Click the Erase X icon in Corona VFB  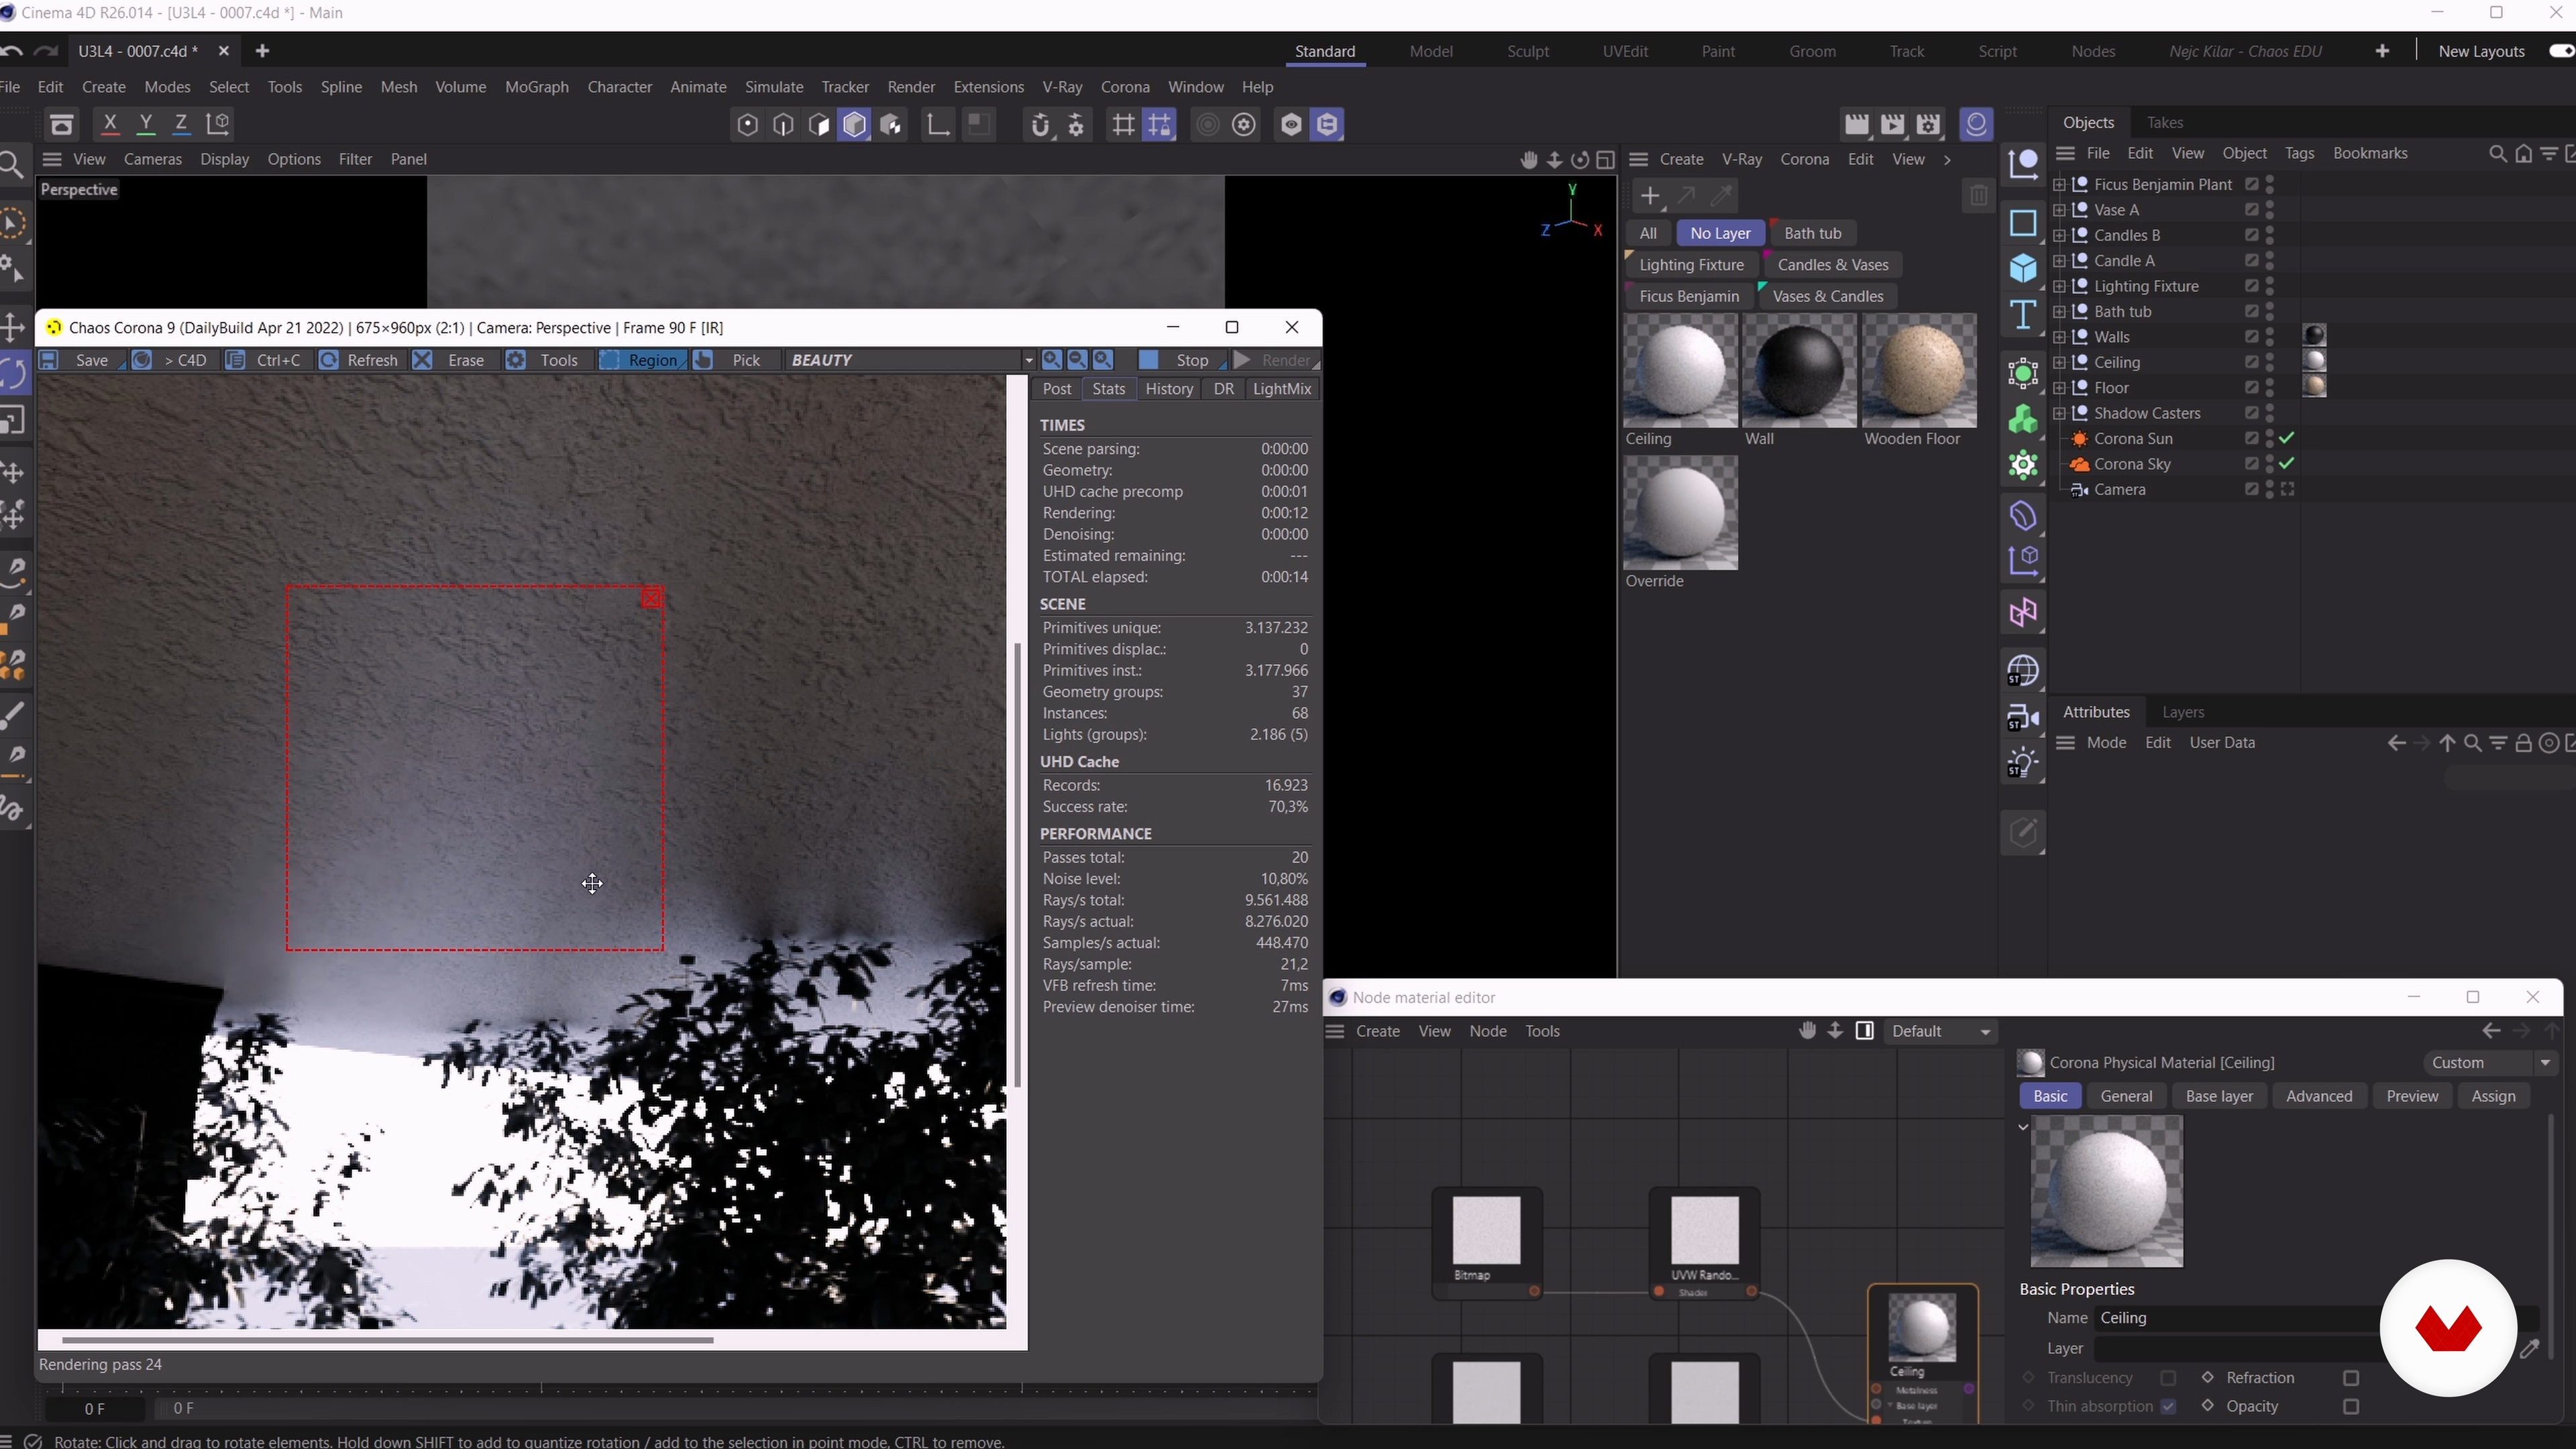click(x=423, y=360)
